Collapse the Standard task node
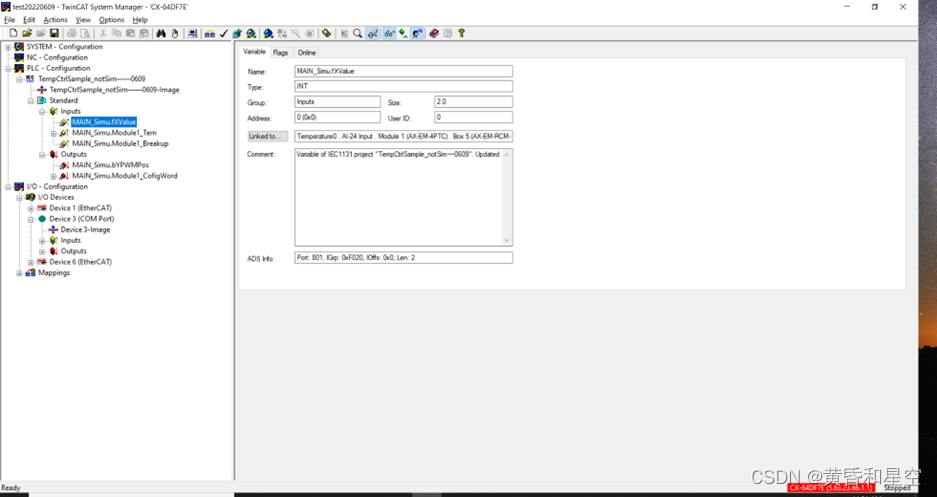 pos(30,100)
